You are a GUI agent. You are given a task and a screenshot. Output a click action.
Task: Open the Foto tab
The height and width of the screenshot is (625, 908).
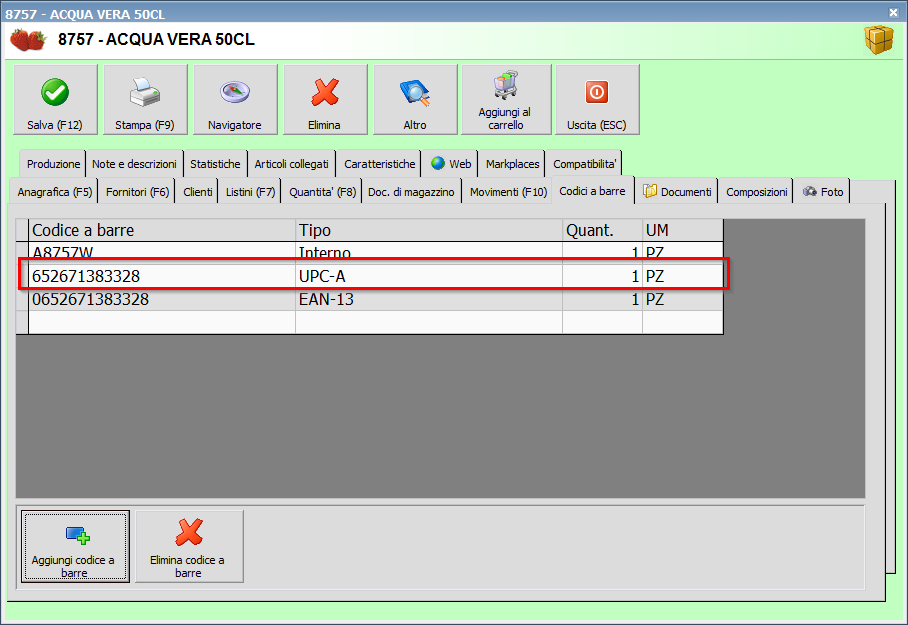(823, 192)
